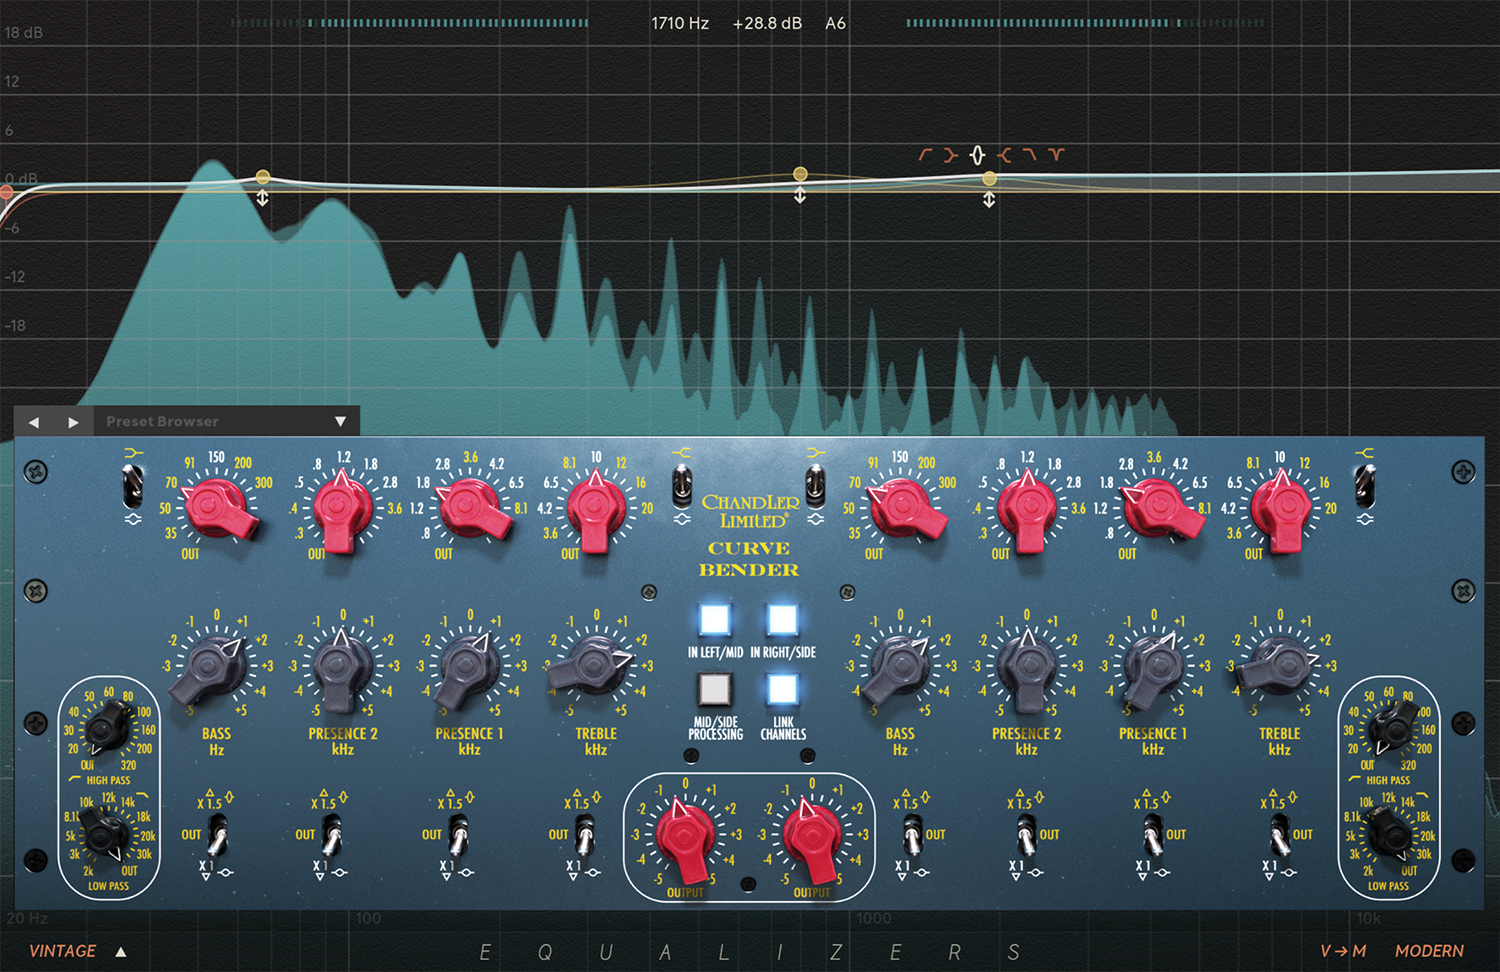Click the V→M copy button

[x=1342, y=952]
